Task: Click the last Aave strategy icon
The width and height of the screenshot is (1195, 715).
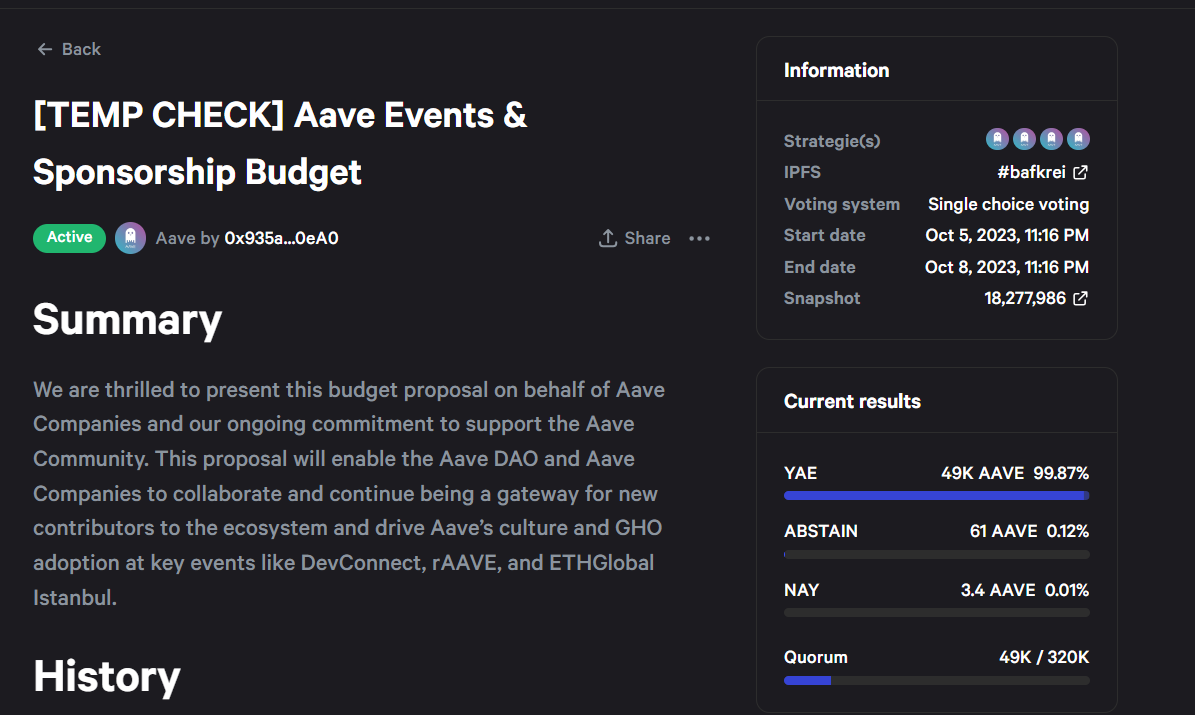Action: 1078,139
